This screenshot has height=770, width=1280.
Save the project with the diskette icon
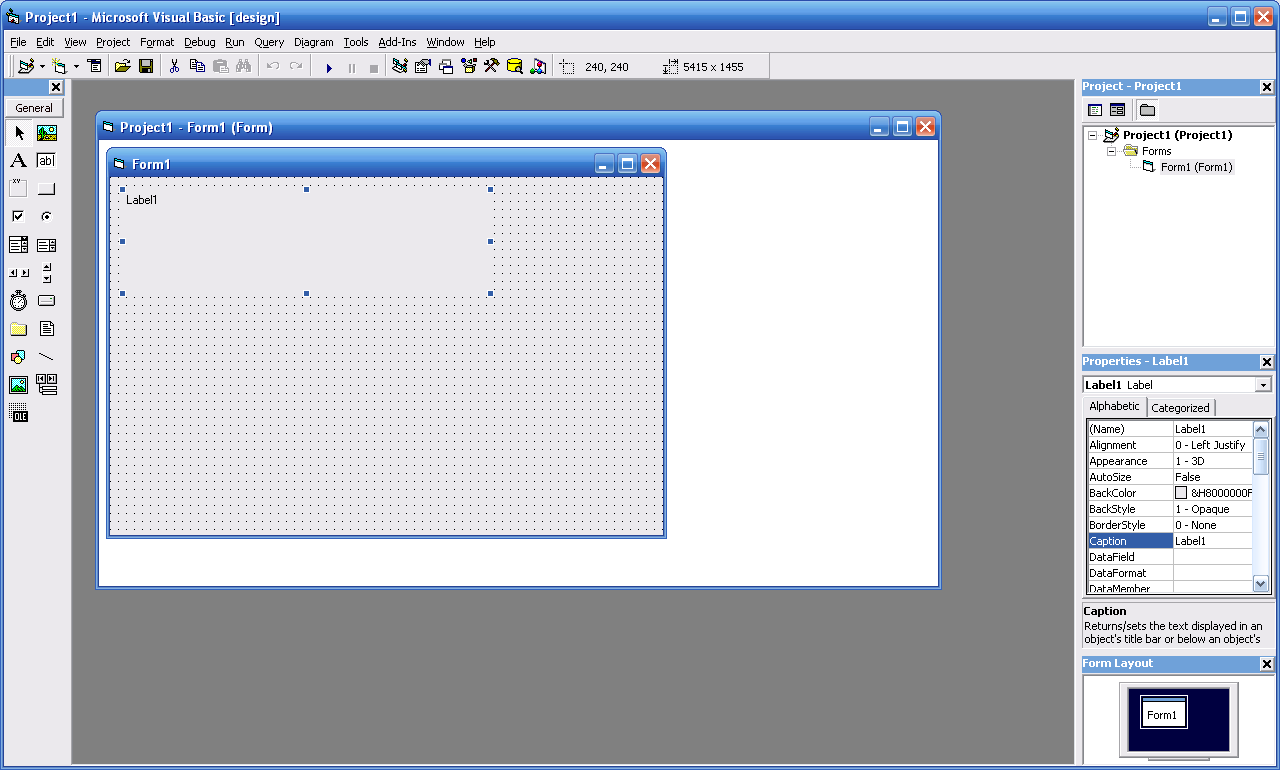146,67
